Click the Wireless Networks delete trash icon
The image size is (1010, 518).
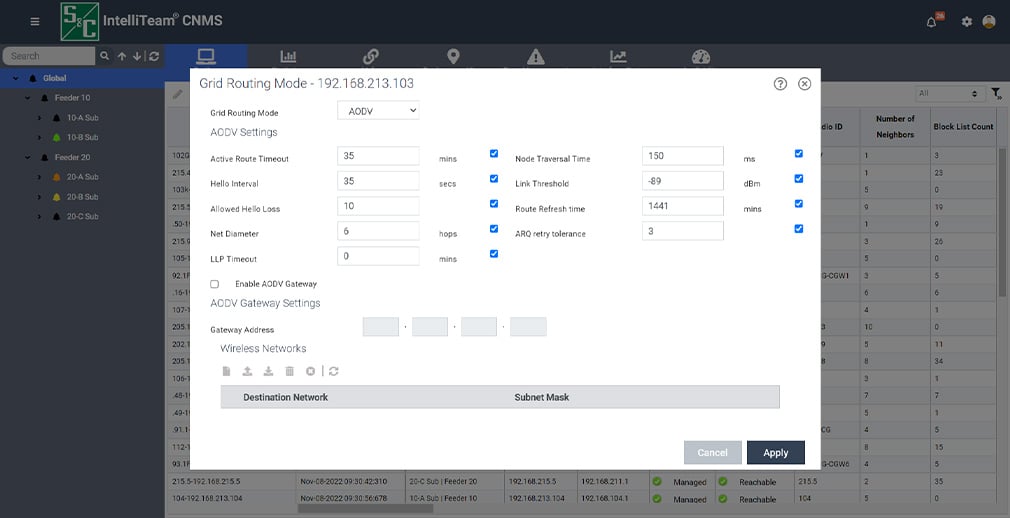(x=289, y=371)
